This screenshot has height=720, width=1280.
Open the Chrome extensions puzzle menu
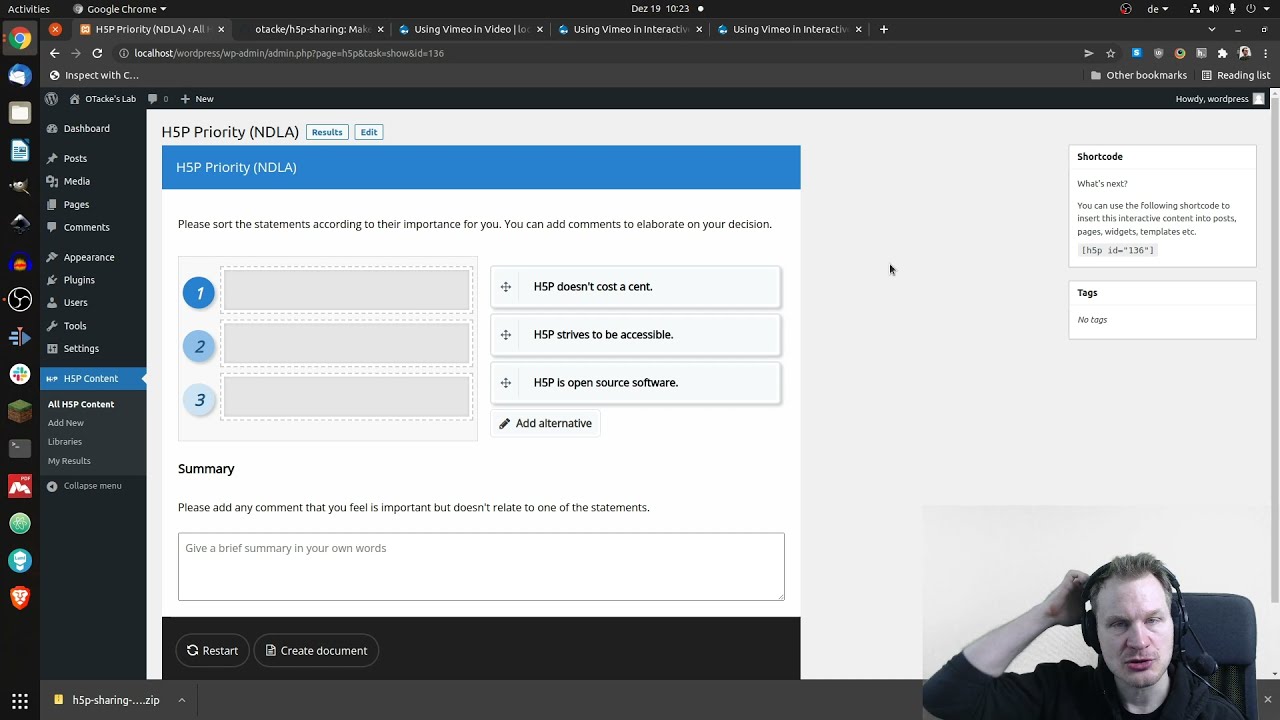[1222, 53]
